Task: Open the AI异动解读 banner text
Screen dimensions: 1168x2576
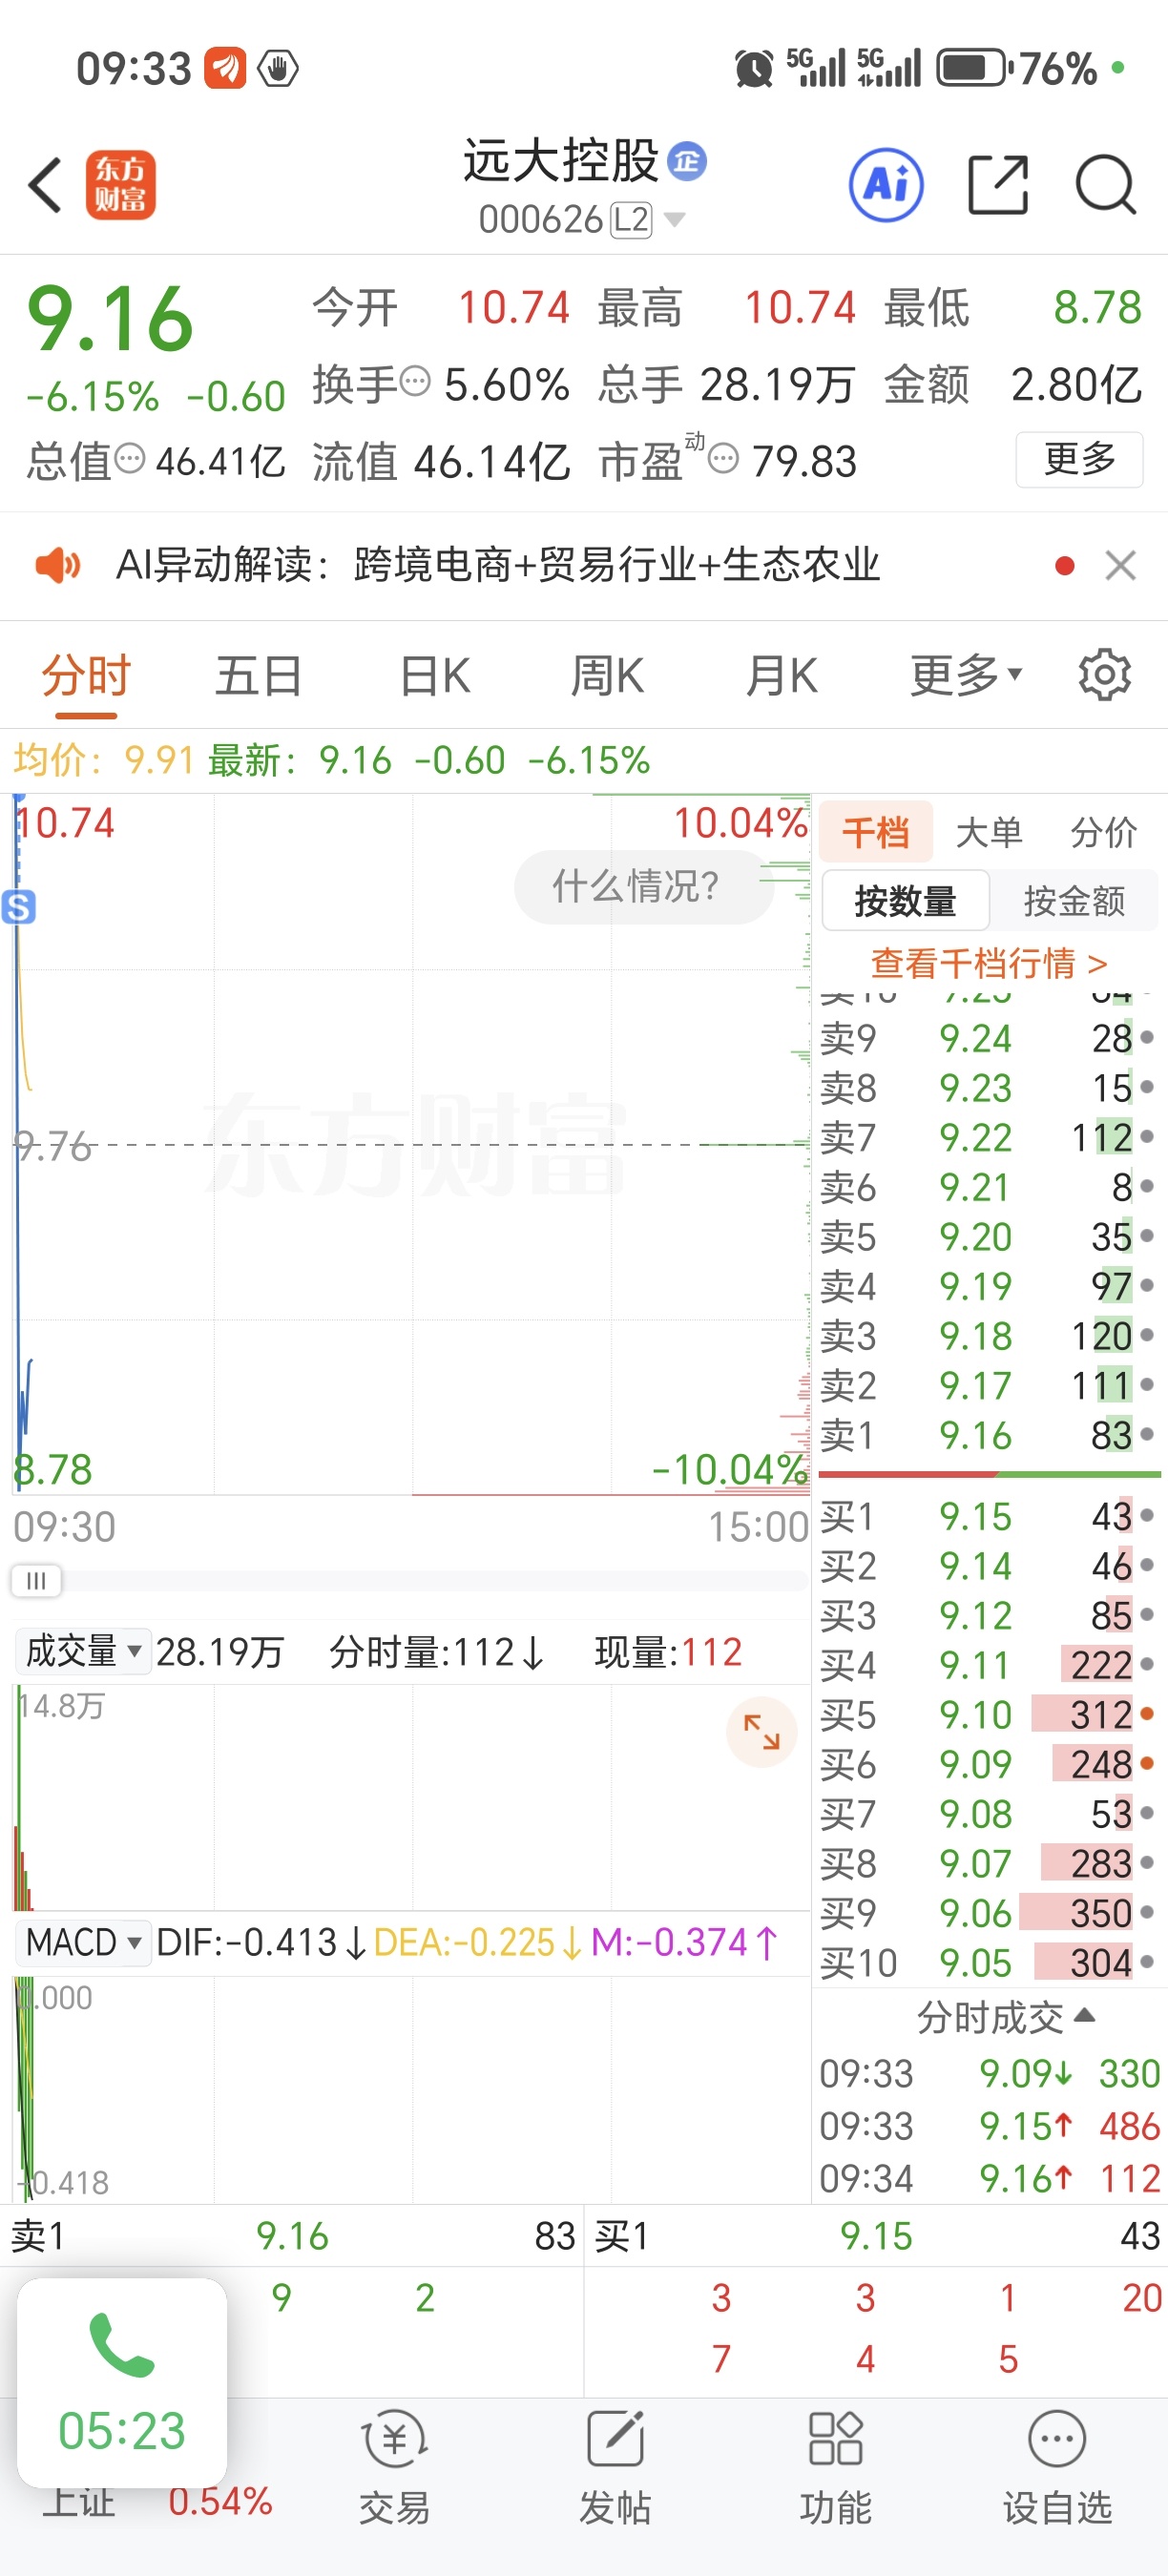Action: 498,566
